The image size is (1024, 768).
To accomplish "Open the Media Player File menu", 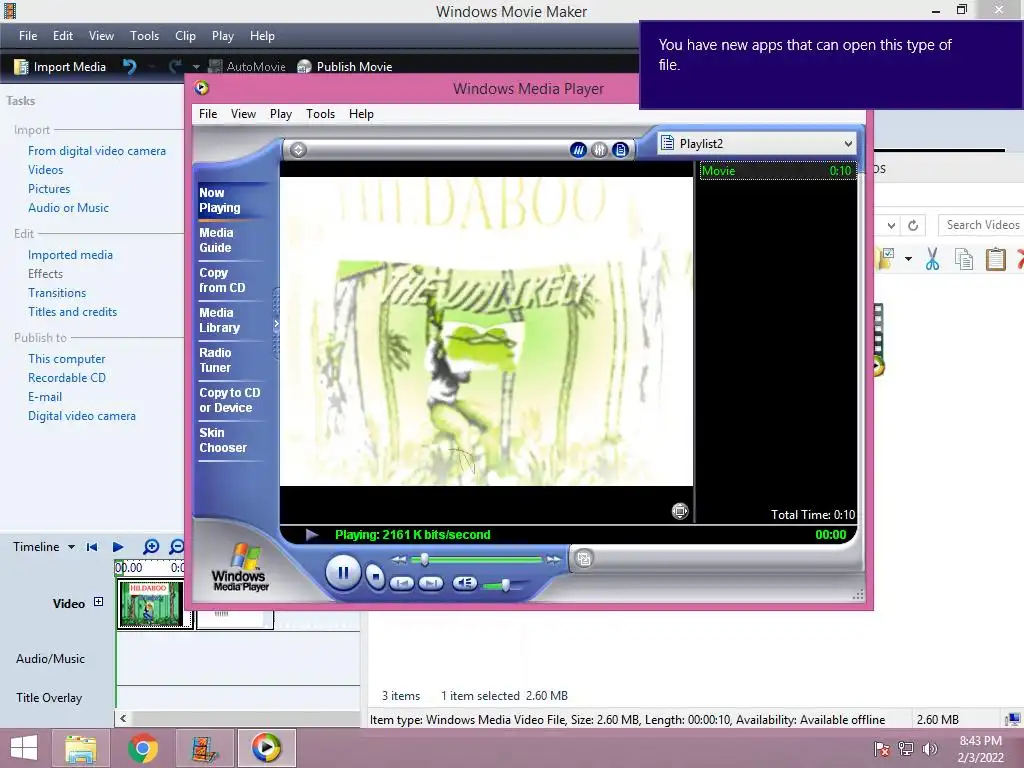I will coord(208,114).
